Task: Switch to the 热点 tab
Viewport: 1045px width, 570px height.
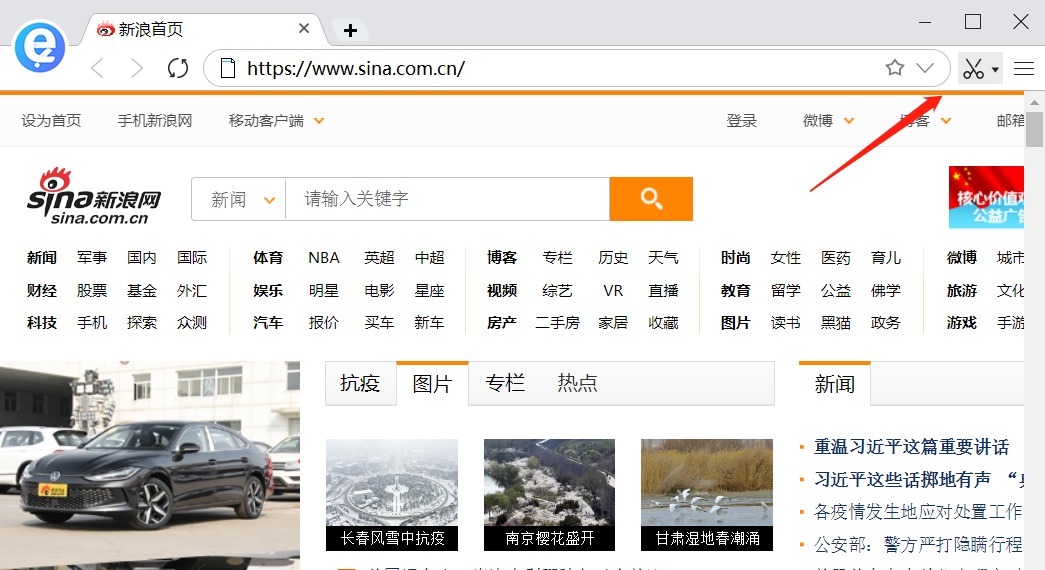Action: 577,383
